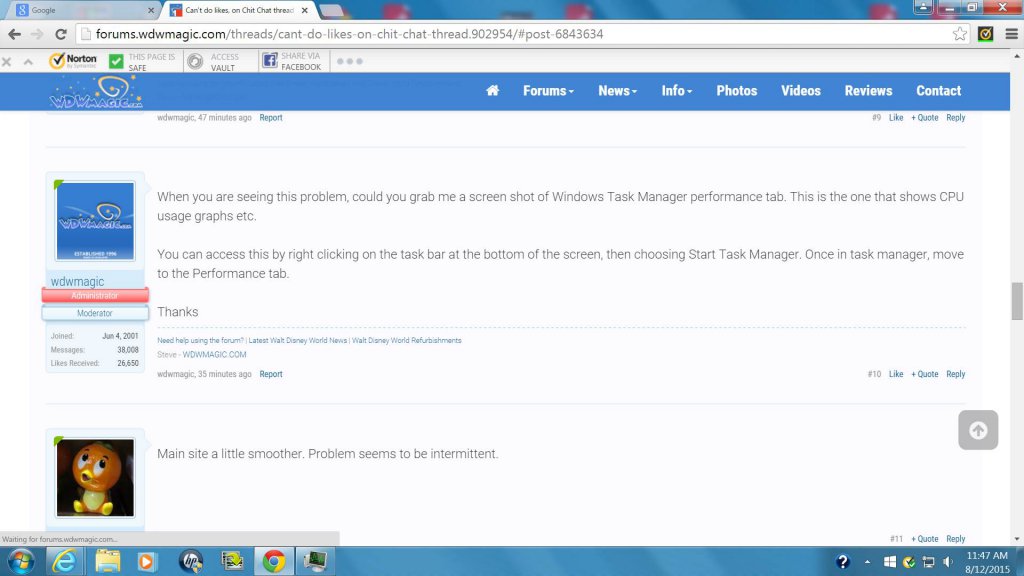Bookmark this page with the star icon
Screen dimensions: 1024x576
tap(960, 34)
